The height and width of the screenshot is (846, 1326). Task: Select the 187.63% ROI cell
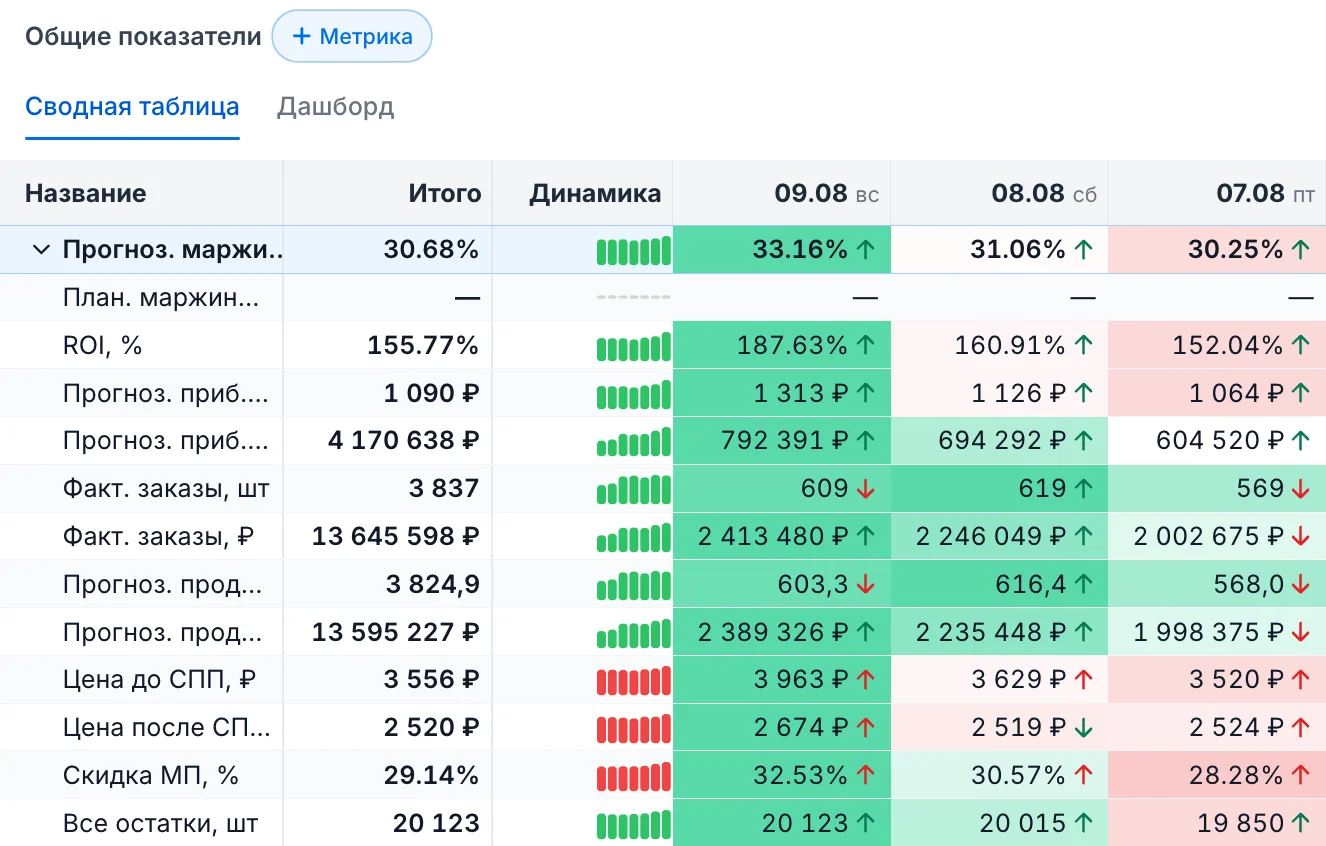coord(782,346)
